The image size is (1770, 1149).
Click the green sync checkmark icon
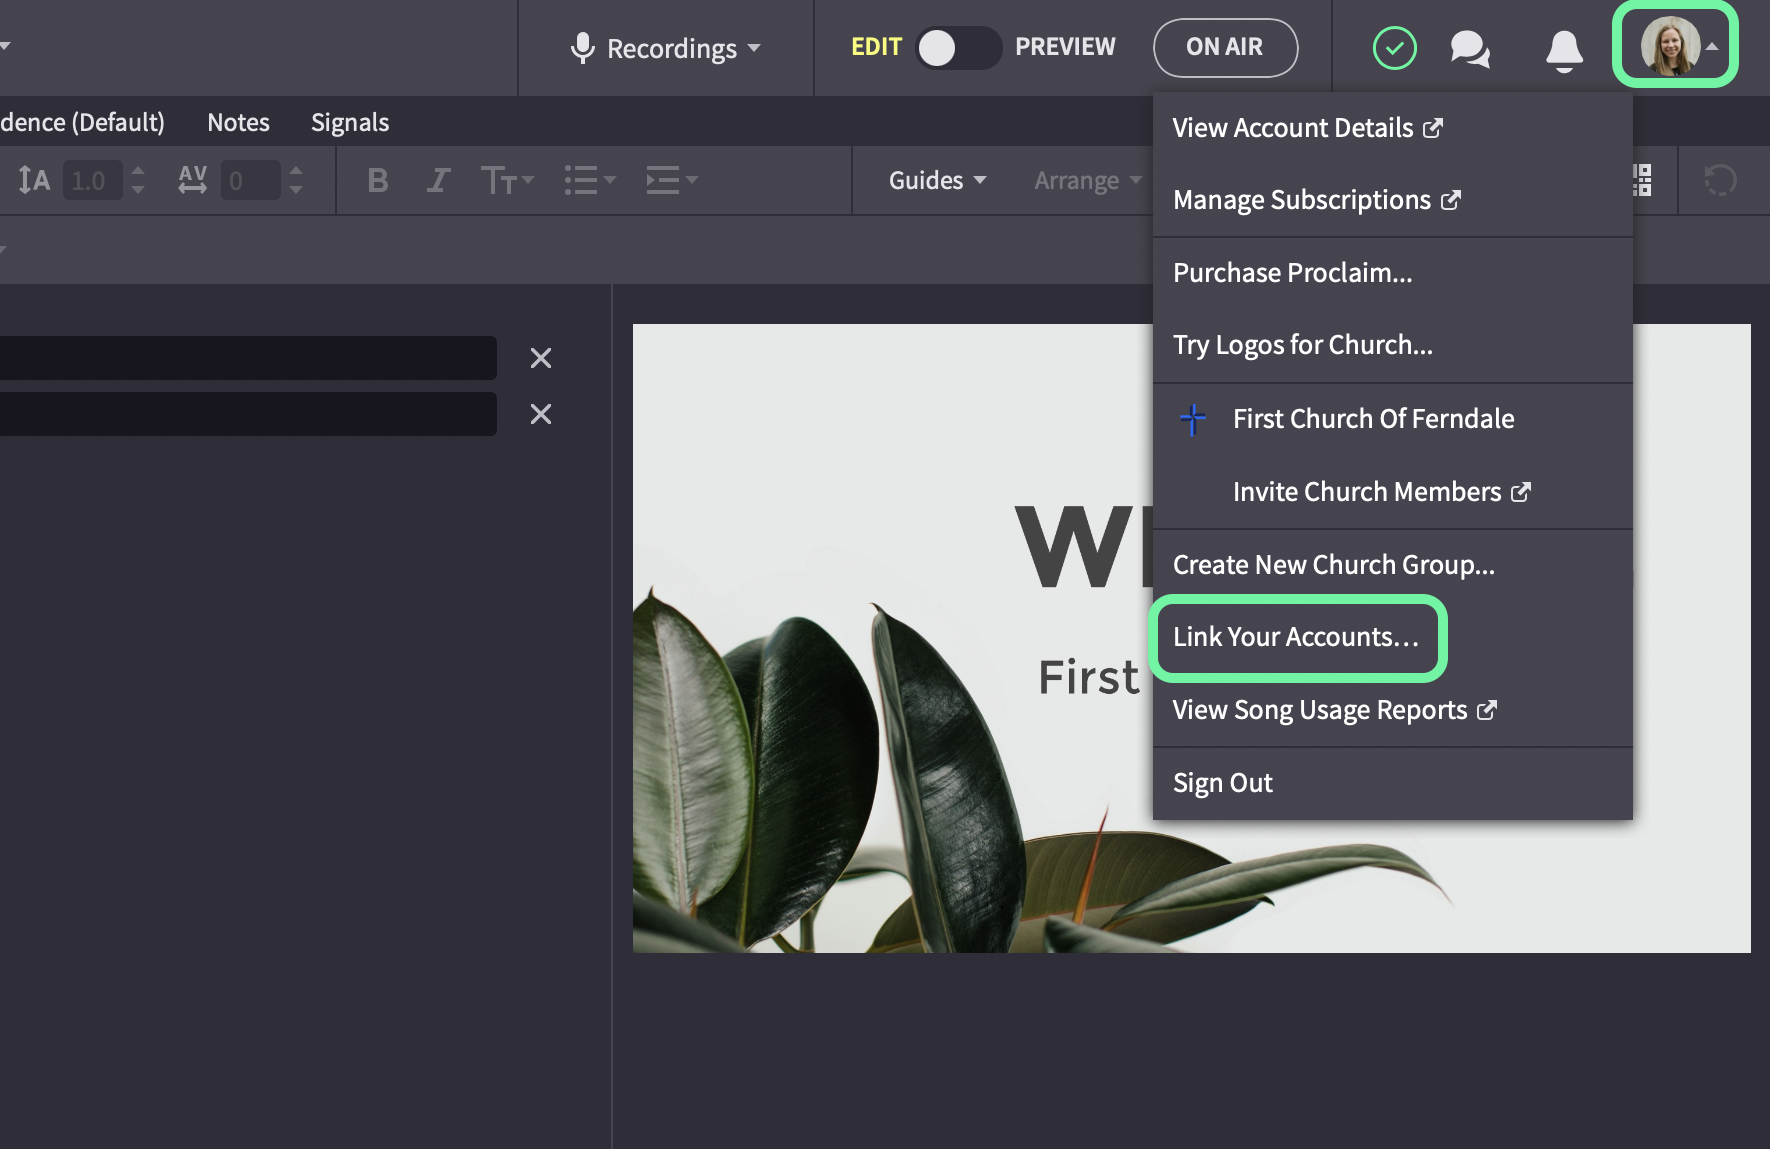coord(1394,48)
